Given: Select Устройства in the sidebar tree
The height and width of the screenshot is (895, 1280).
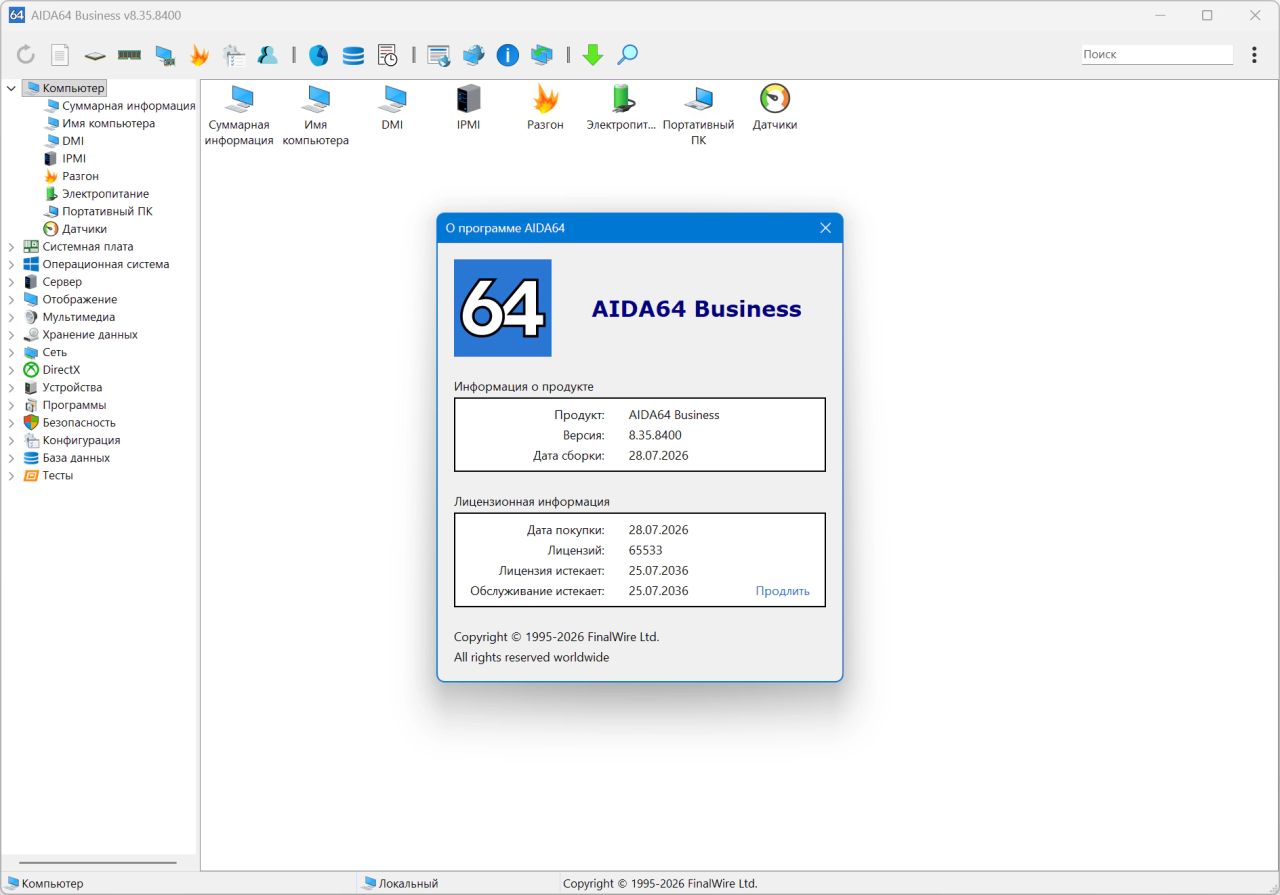Looking at the screenshot, I should [x=72, y=387].
